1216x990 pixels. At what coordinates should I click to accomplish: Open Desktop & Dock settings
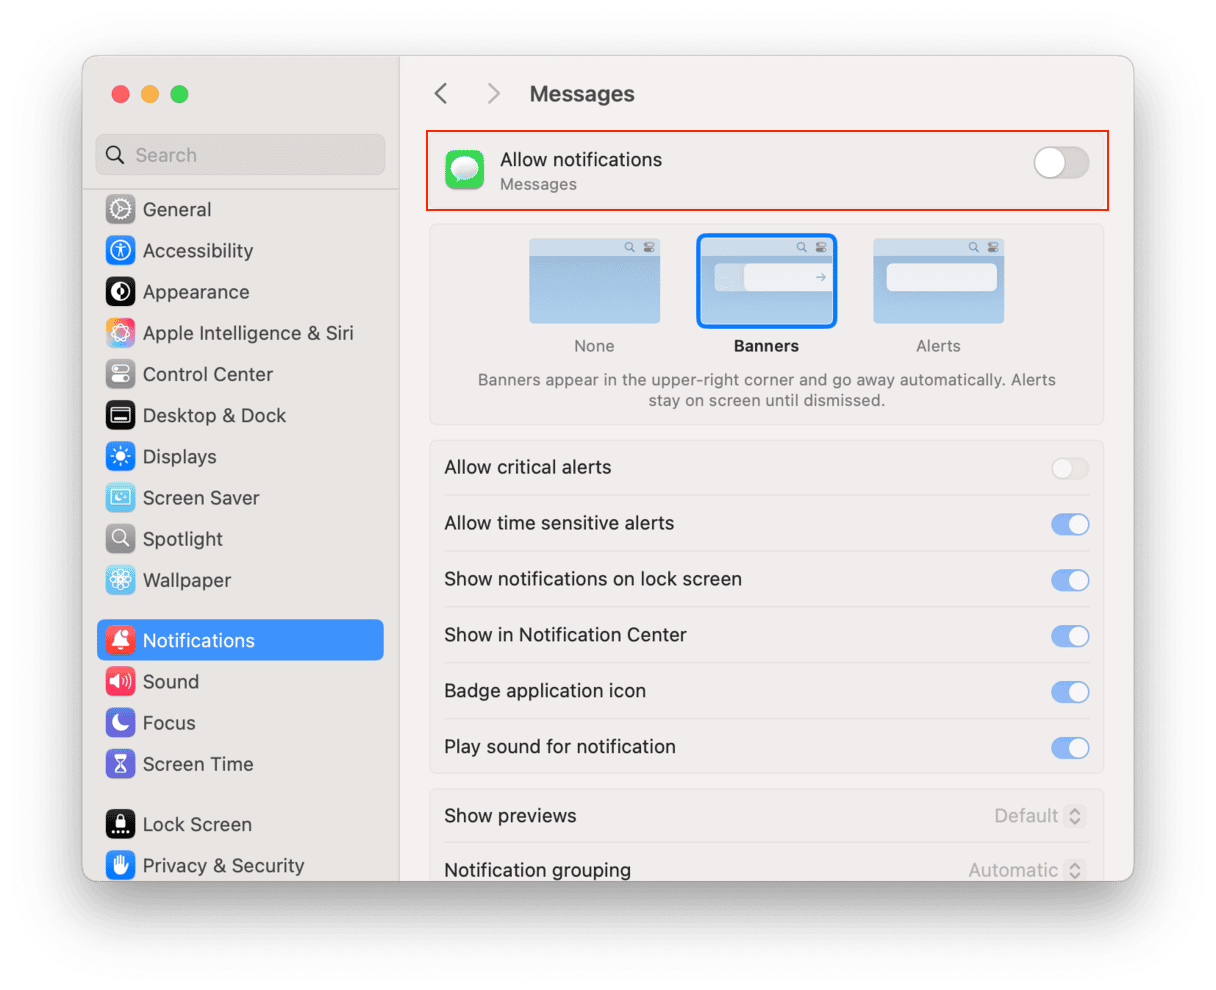pos(240,415)
